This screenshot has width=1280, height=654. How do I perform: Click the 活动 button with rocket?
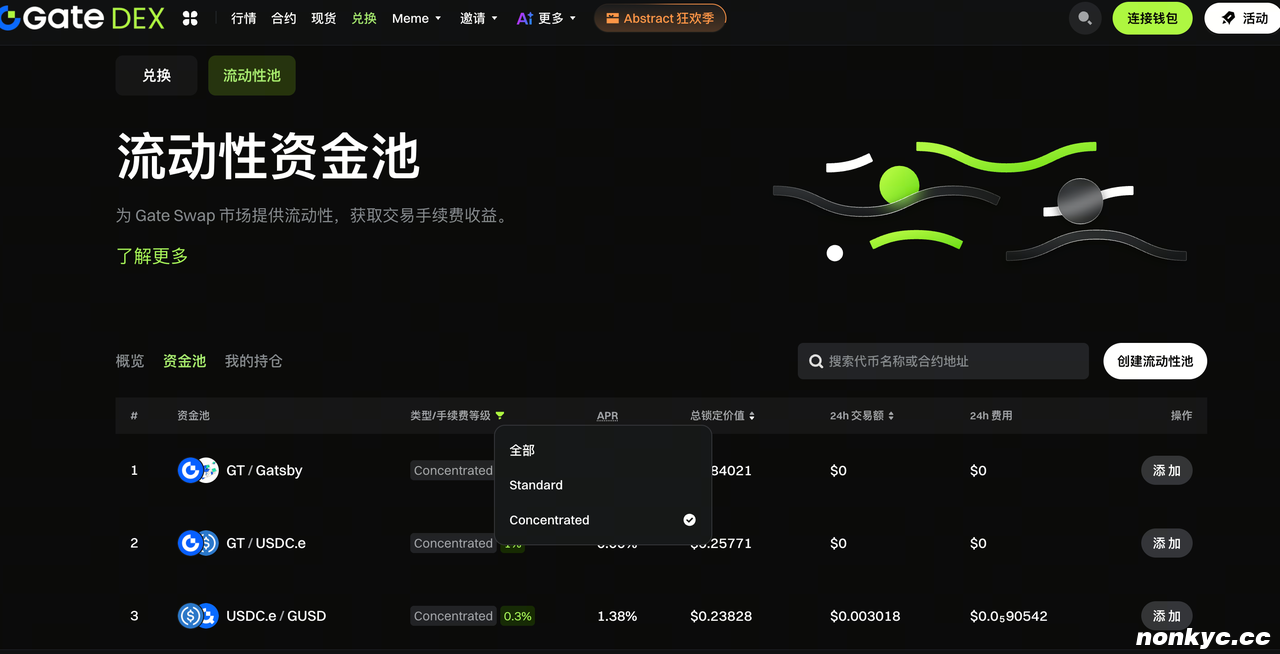click(x=1244, y=18)
